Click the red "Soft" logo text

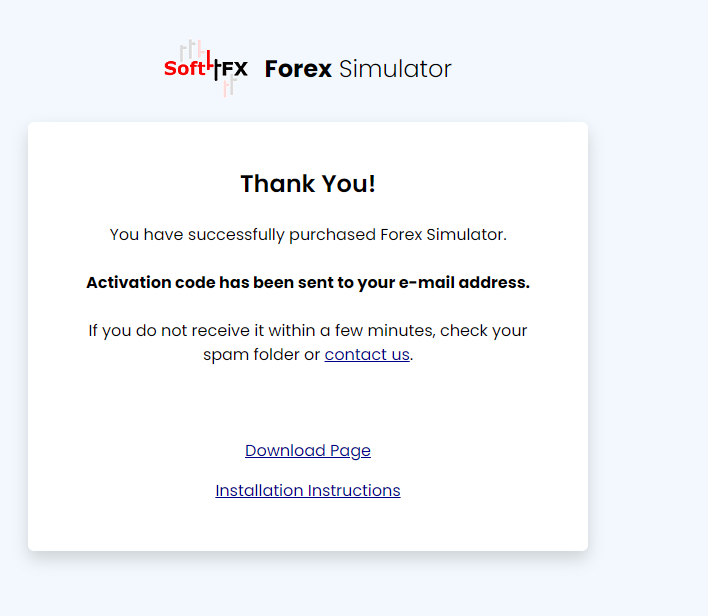(x=184, y=69)
